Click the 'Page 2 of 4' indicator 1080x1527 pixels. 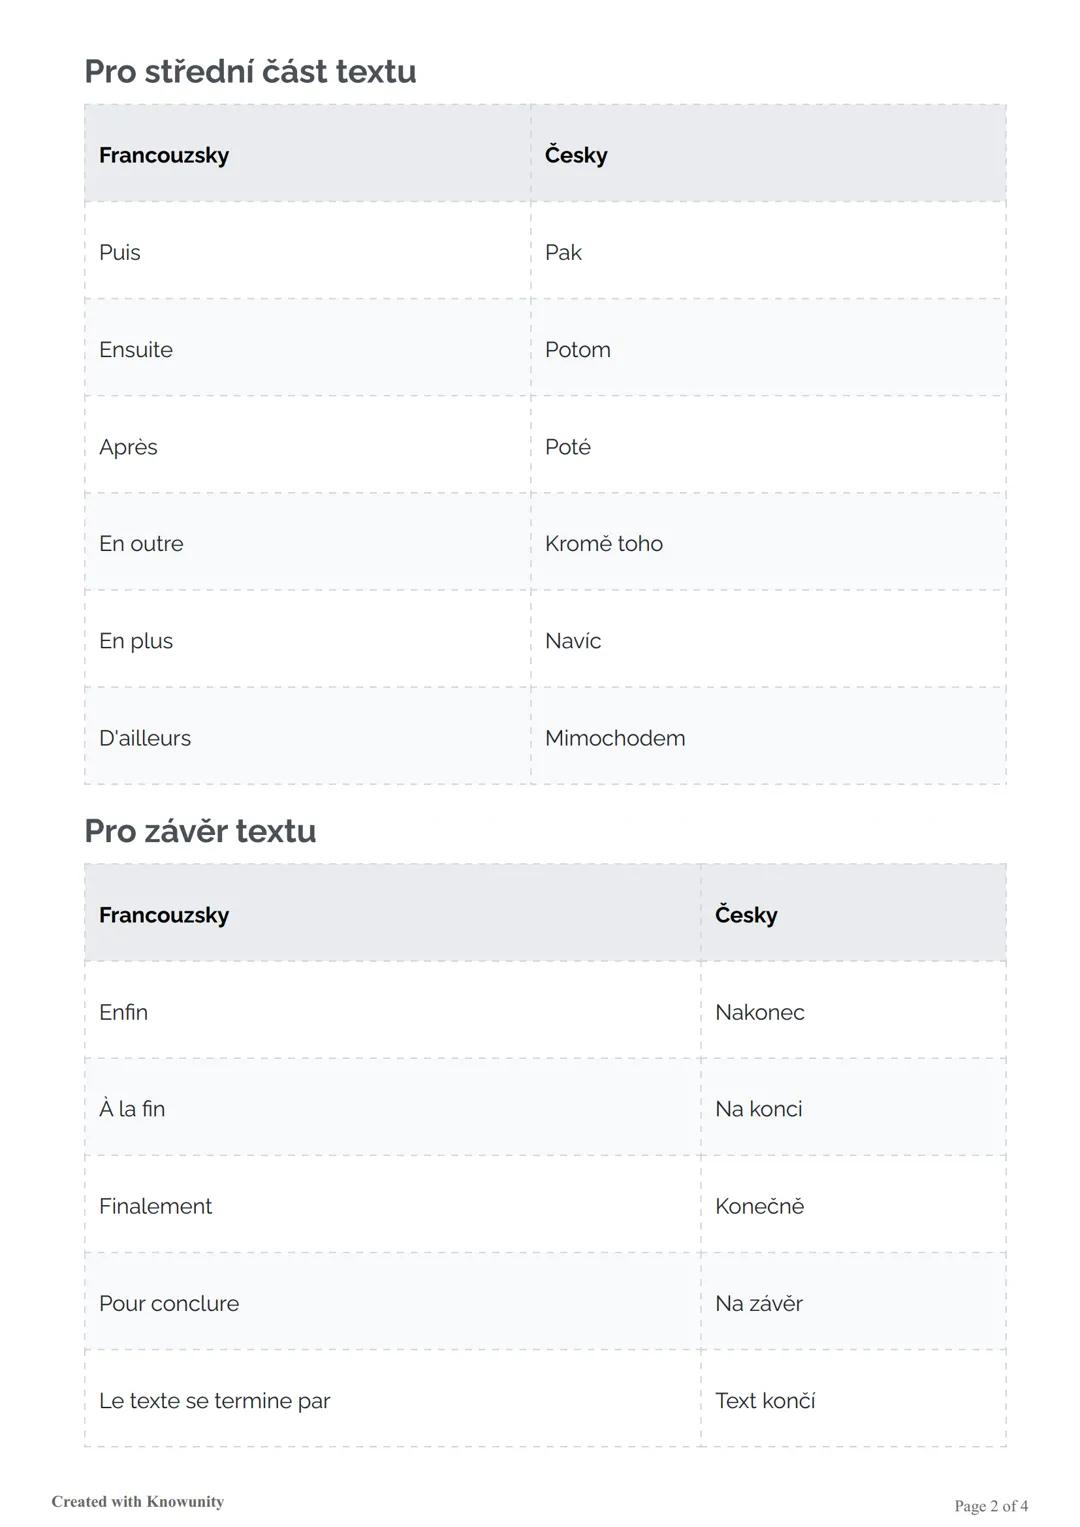tap(991, 1506)
